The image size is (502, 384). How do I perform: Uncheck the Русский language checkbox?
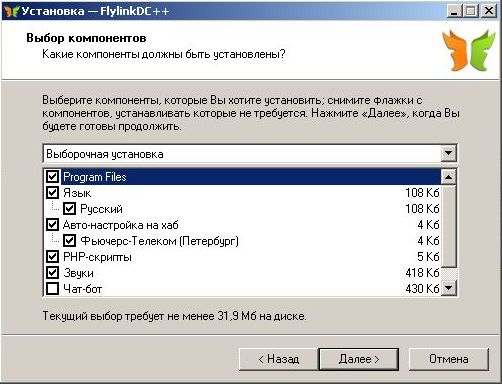pos(69,209)
